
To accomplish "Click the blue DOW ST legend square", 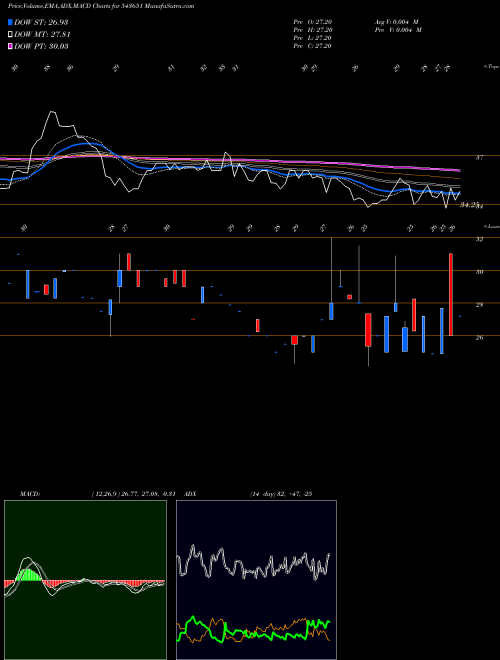I will coord(11,22).
